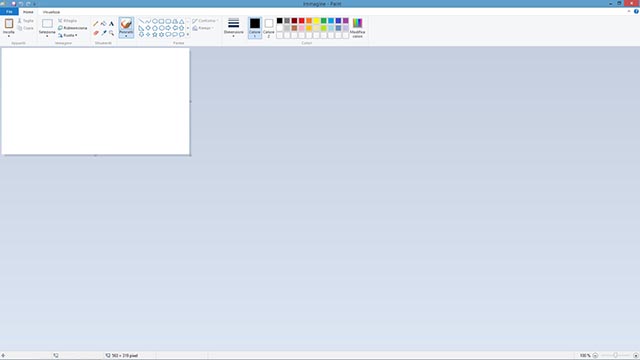The width and height of the screenshot is (640, 360).
Task: Pick the red color swatch
Action: [x=302, y=21]
